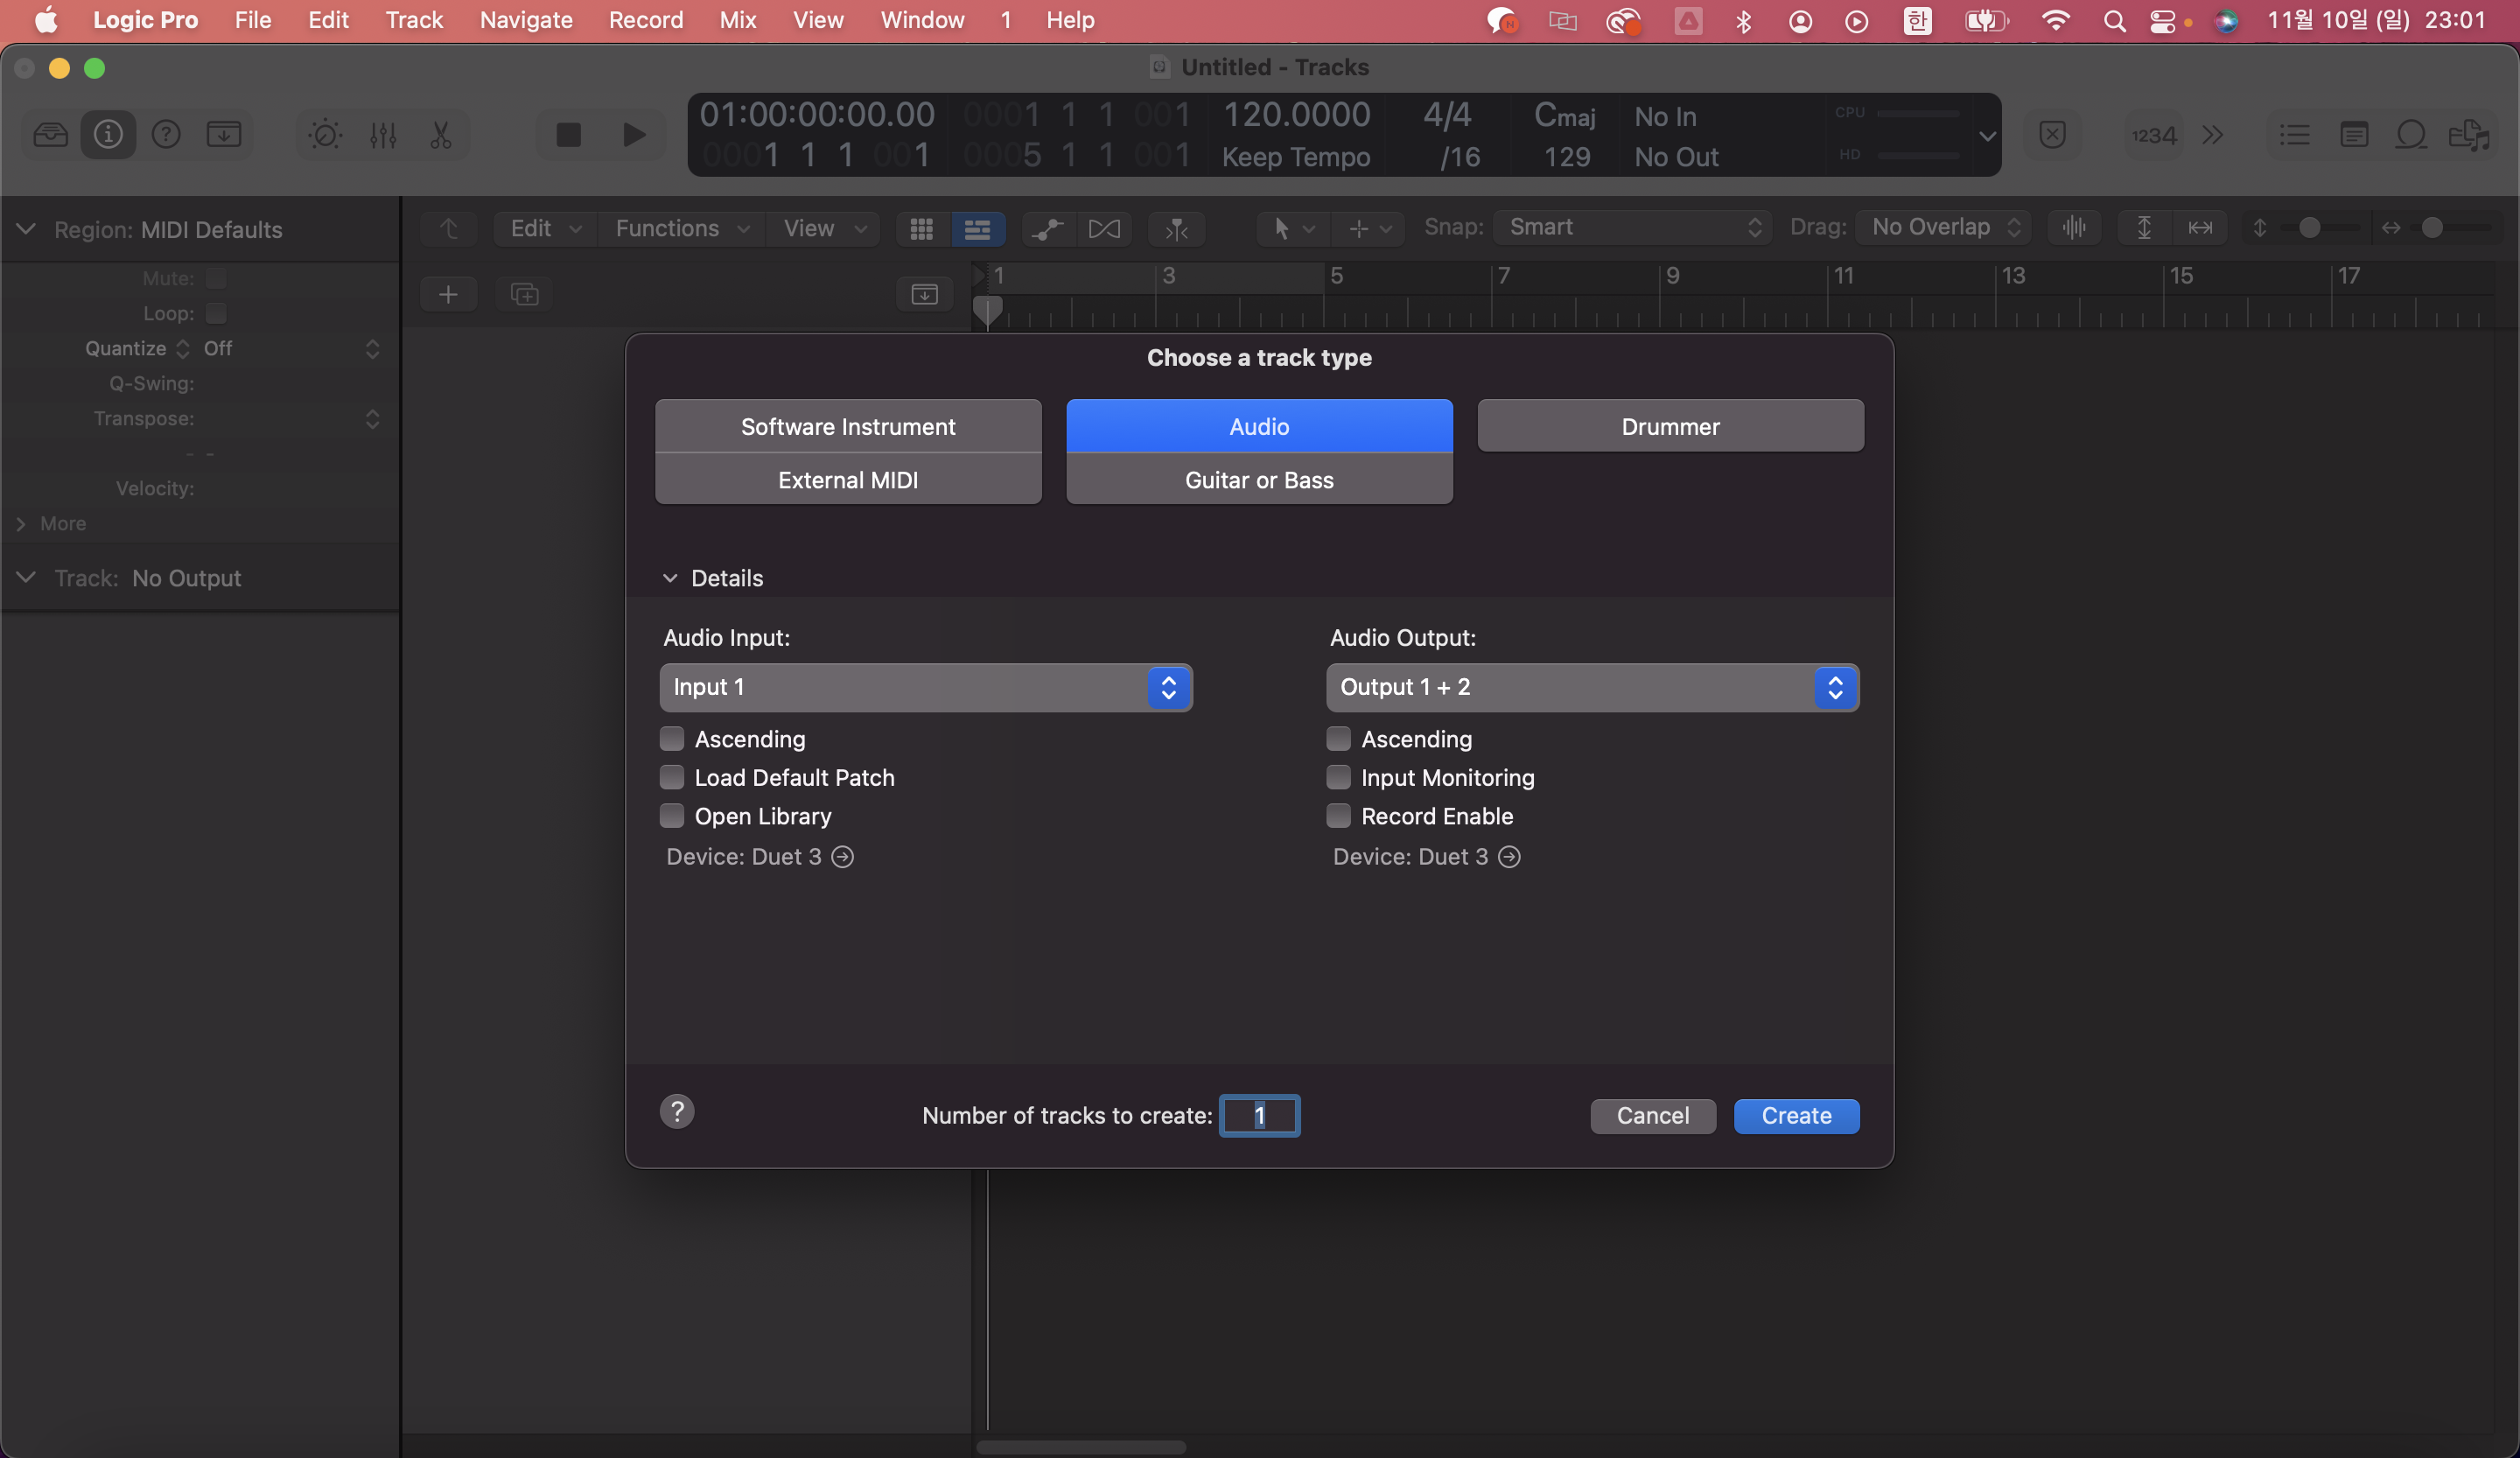Viewport: 2520px width, 1458px height.
Task: Click the Create button
Action: point(1796,1115)
